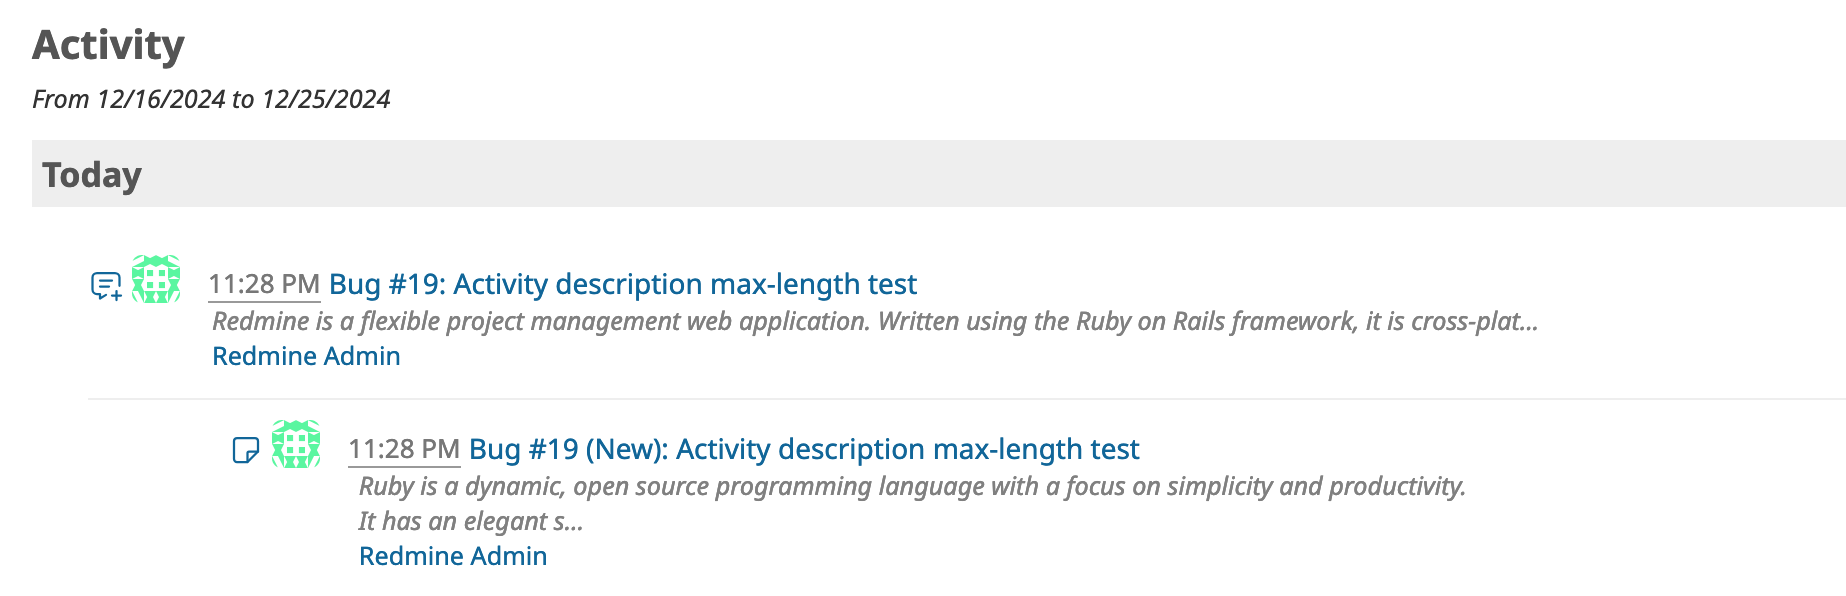Click the green avatar in the first activity entry

point(156,279)
